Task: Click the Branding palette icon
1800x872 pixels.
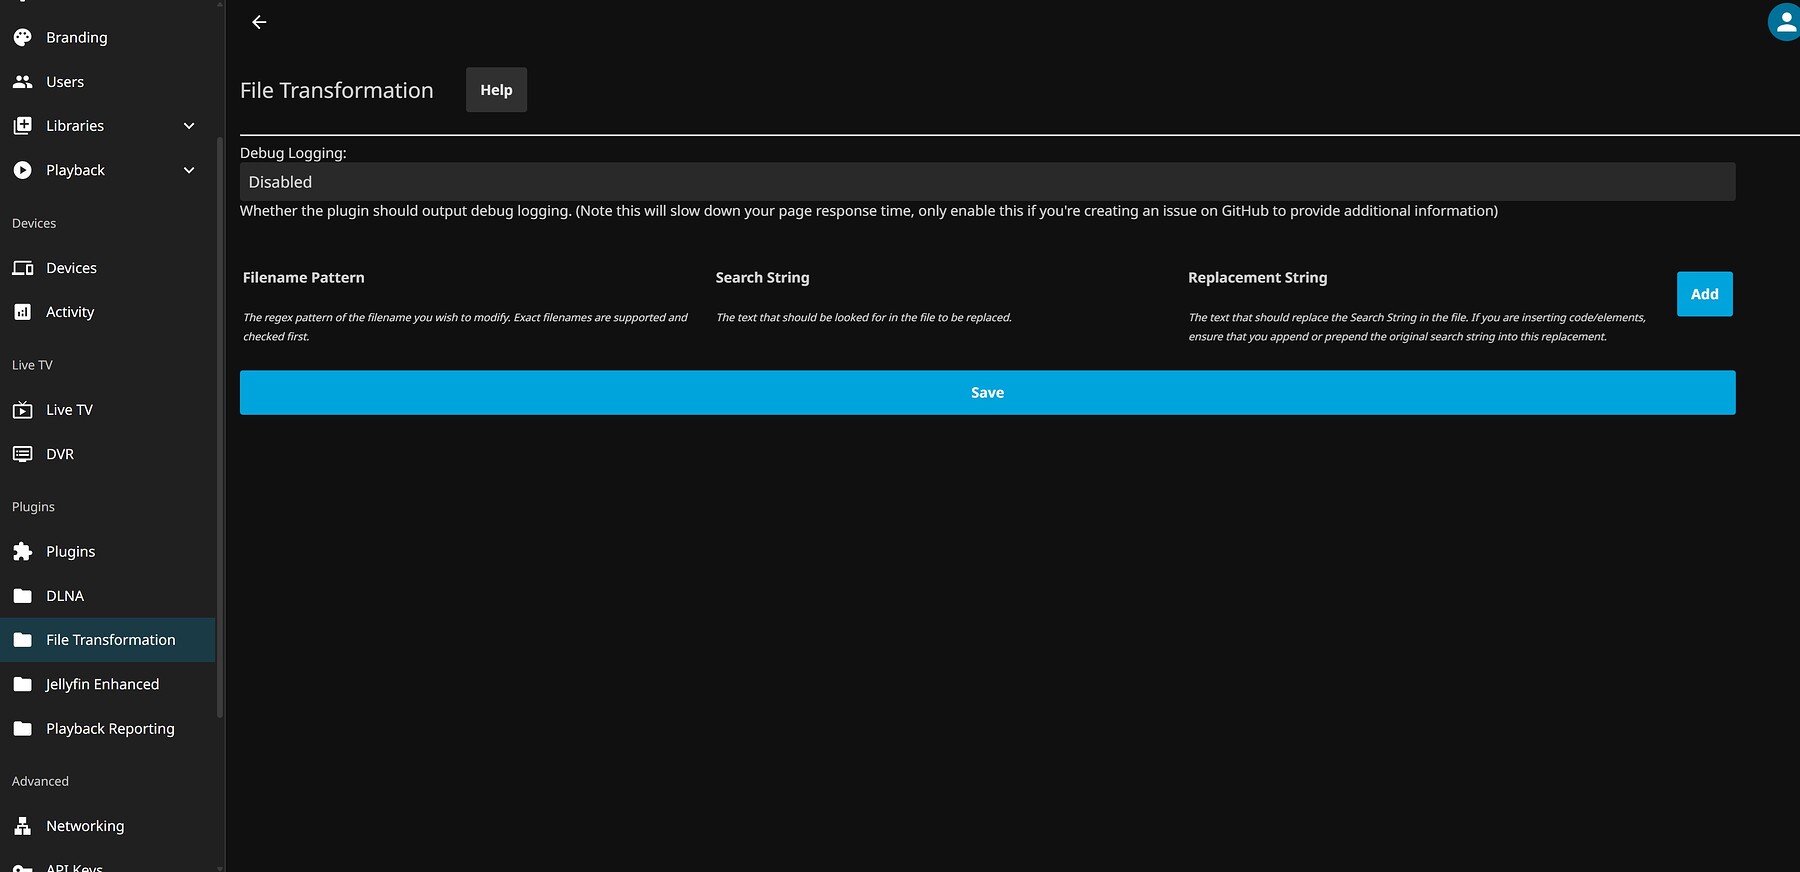Action: (x=22, y=37)
